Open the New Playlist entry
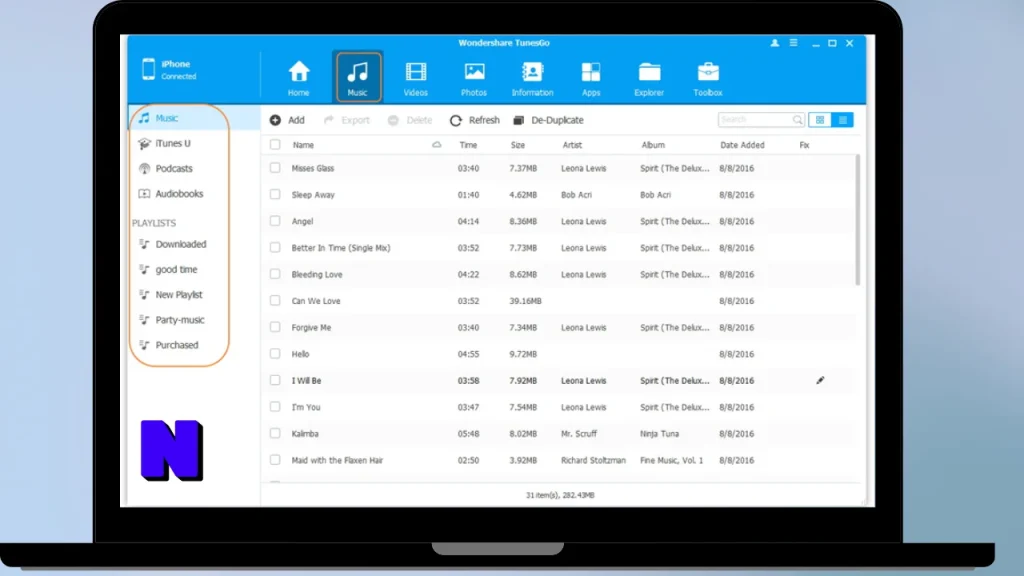 (179, 295)
